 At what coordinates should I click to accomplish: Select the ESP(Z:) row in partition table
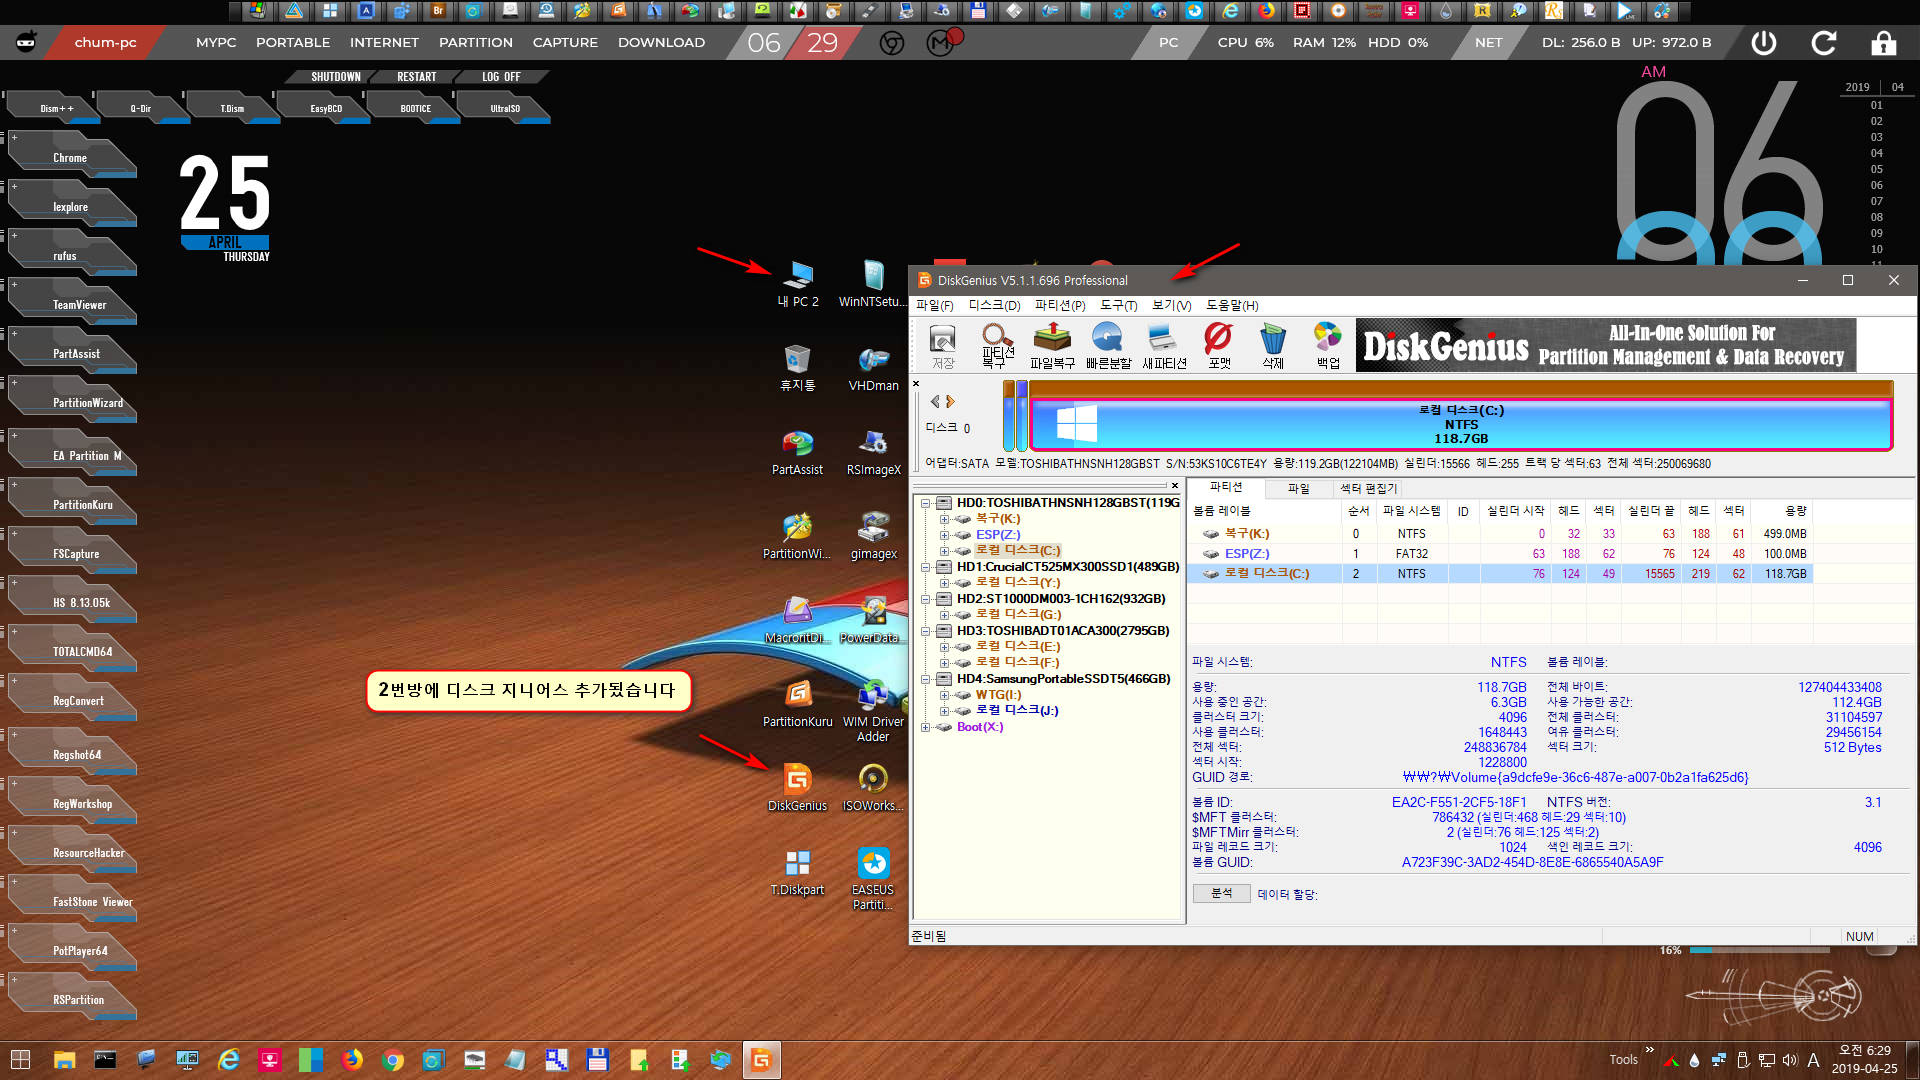(1500, 554)
